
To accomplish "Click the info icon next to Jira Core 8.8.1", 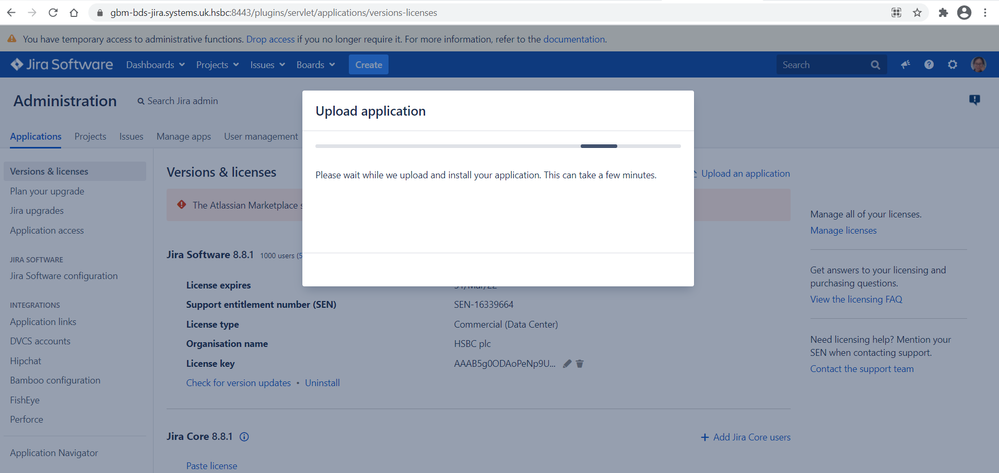I will (x=244, y=437).
